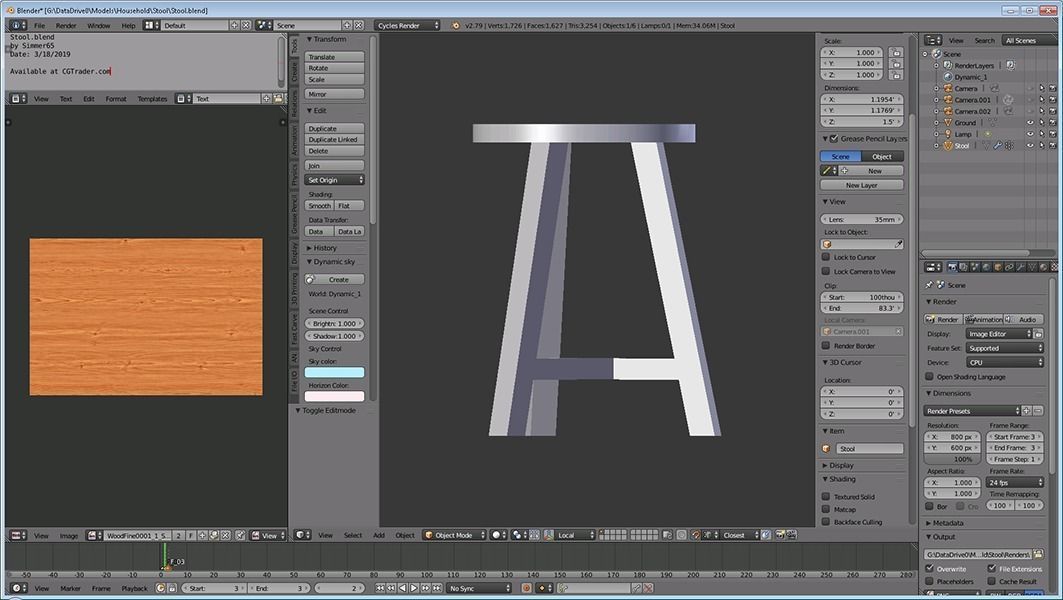Jump to the first frame in timeline

[380, 588]
